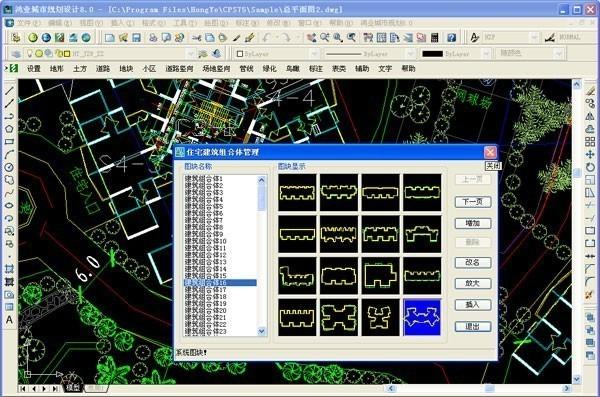
Task: Select the Line tool in left toolbar
Action: [10, 91]
